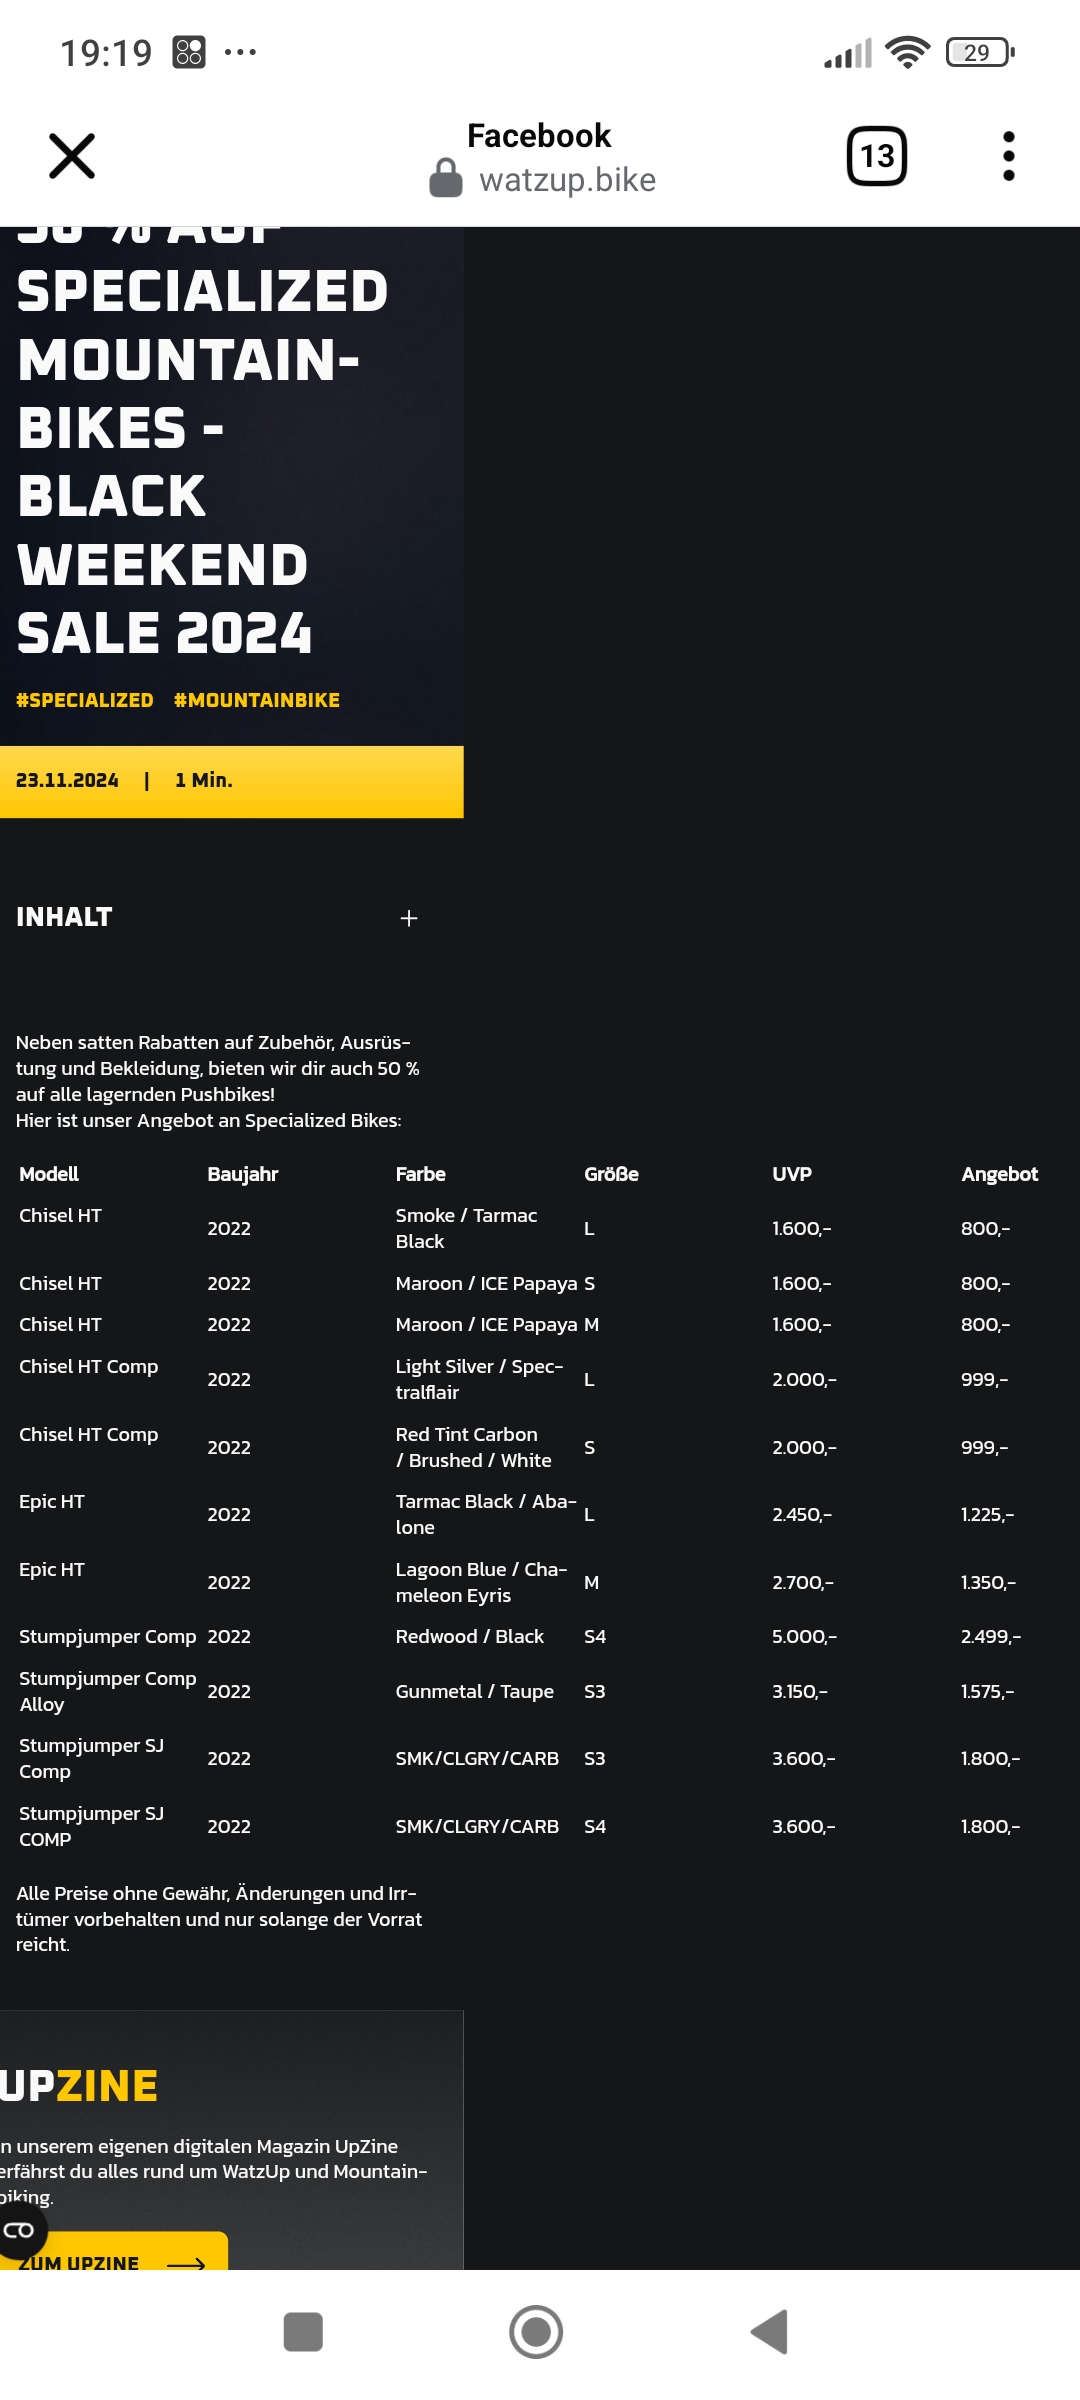This screenshot has height=2400, width=1080.
Task: Tap the Angebot column header
Action: pos(999,1174)
